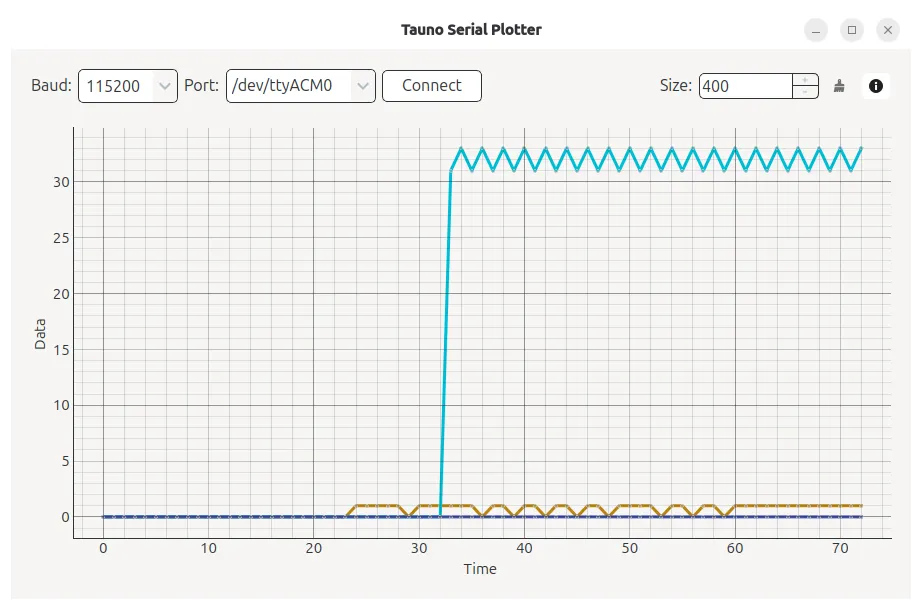Click the broom icon to clear the plot
This screenshot has height=610, width=922.
(x=839, y=86)
